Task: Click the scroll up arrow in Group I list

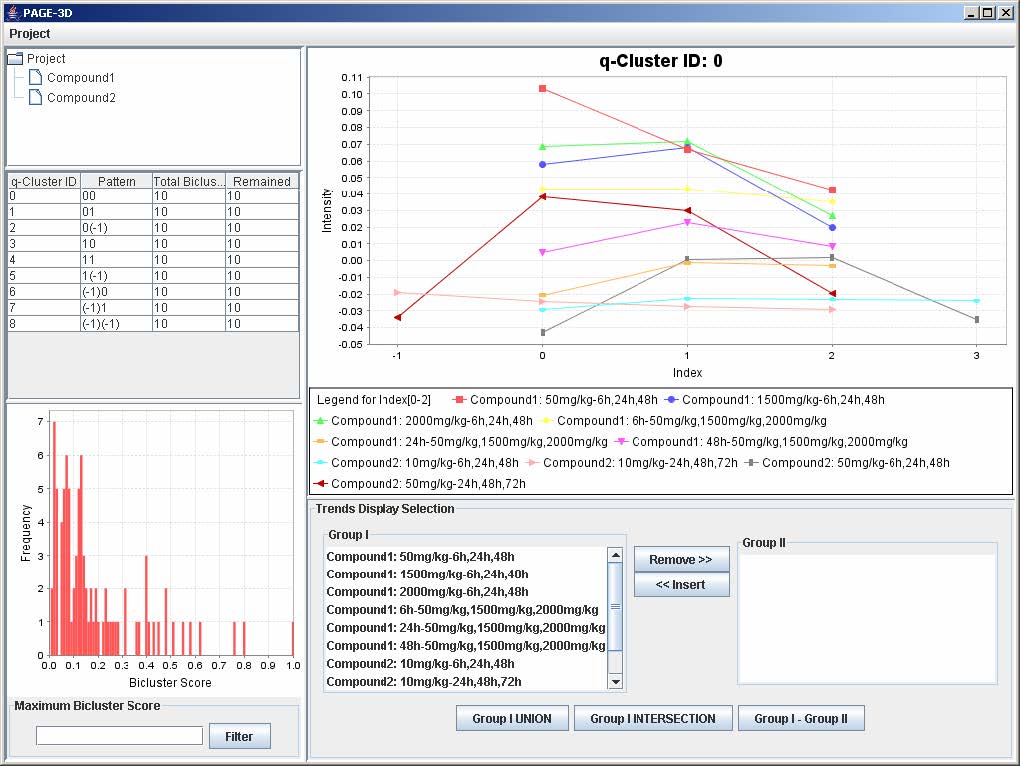Action: click(x=615, y=556)
